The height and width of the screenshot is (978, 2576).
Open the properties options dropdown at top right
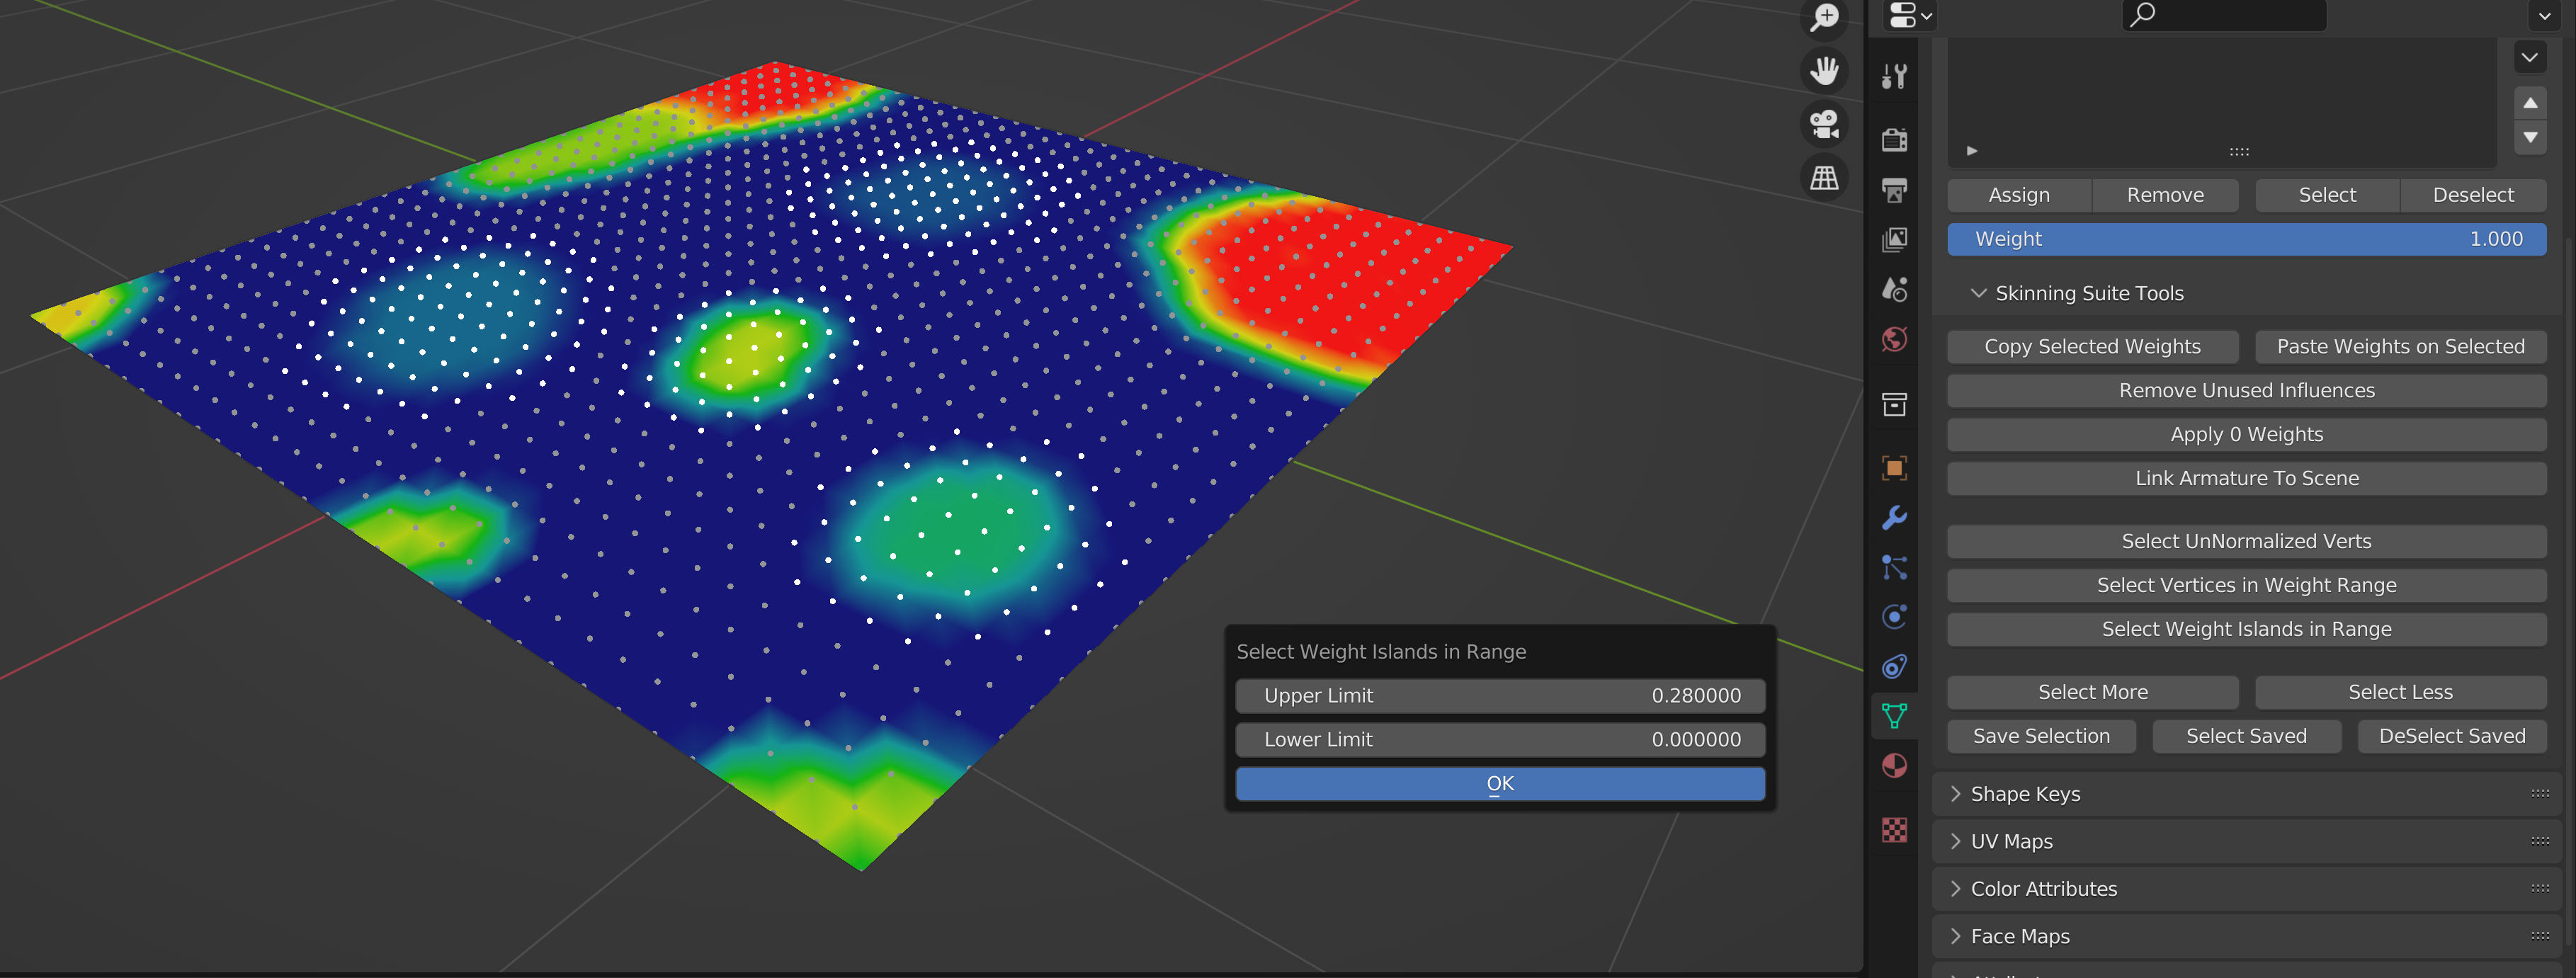click(2545, 16)
